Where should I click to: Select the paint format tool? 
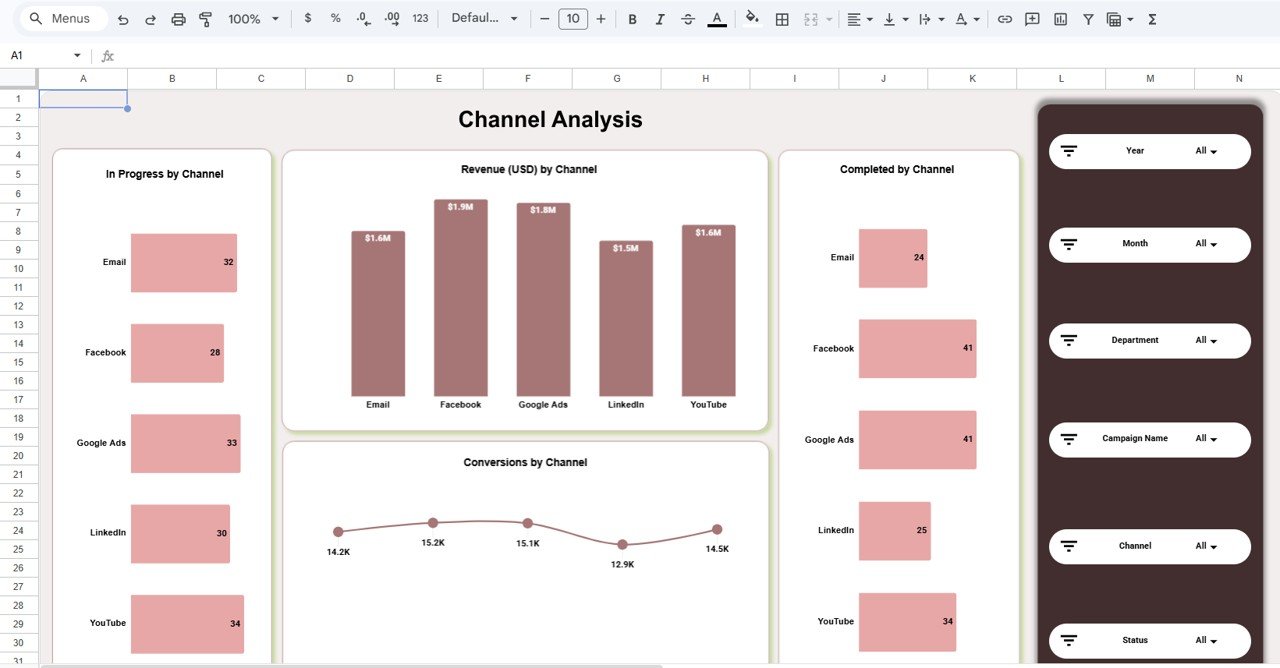206,18
